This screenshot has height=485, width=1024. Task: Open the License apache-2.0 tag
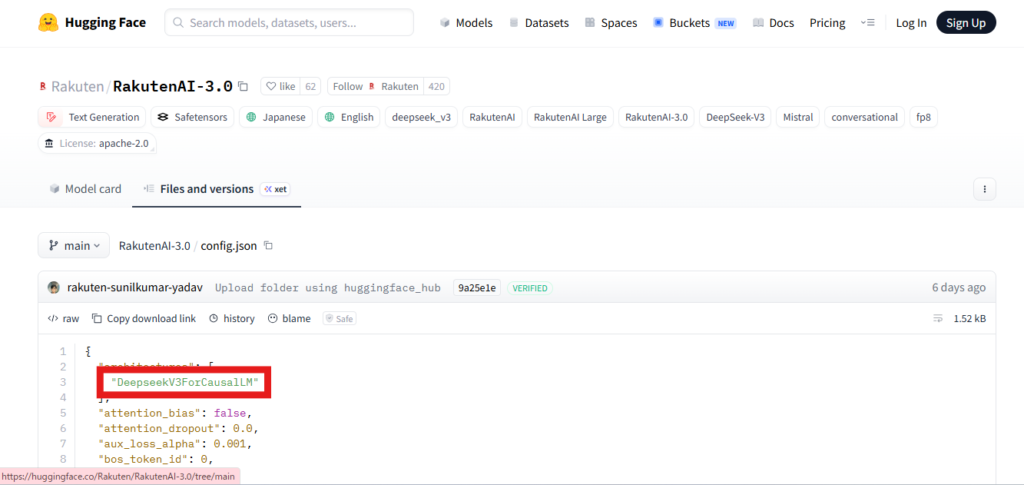pos(97,143)
